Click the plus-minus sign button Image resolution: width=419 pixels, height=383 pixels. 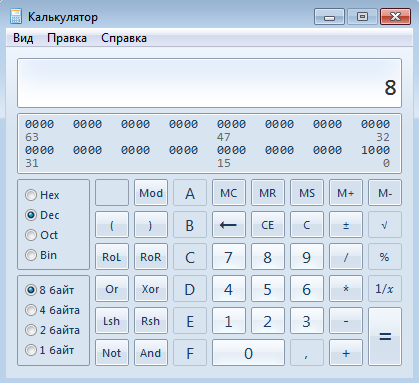click(x=346, y=225)
